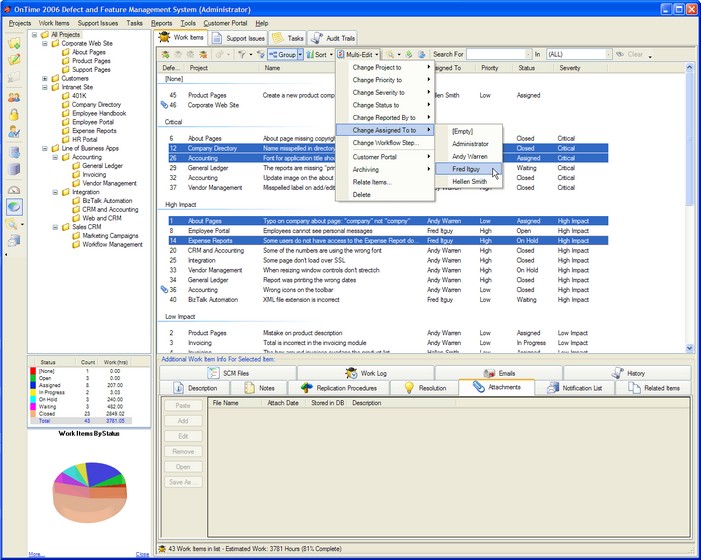Click the add new work item toolbar icon

165,55
